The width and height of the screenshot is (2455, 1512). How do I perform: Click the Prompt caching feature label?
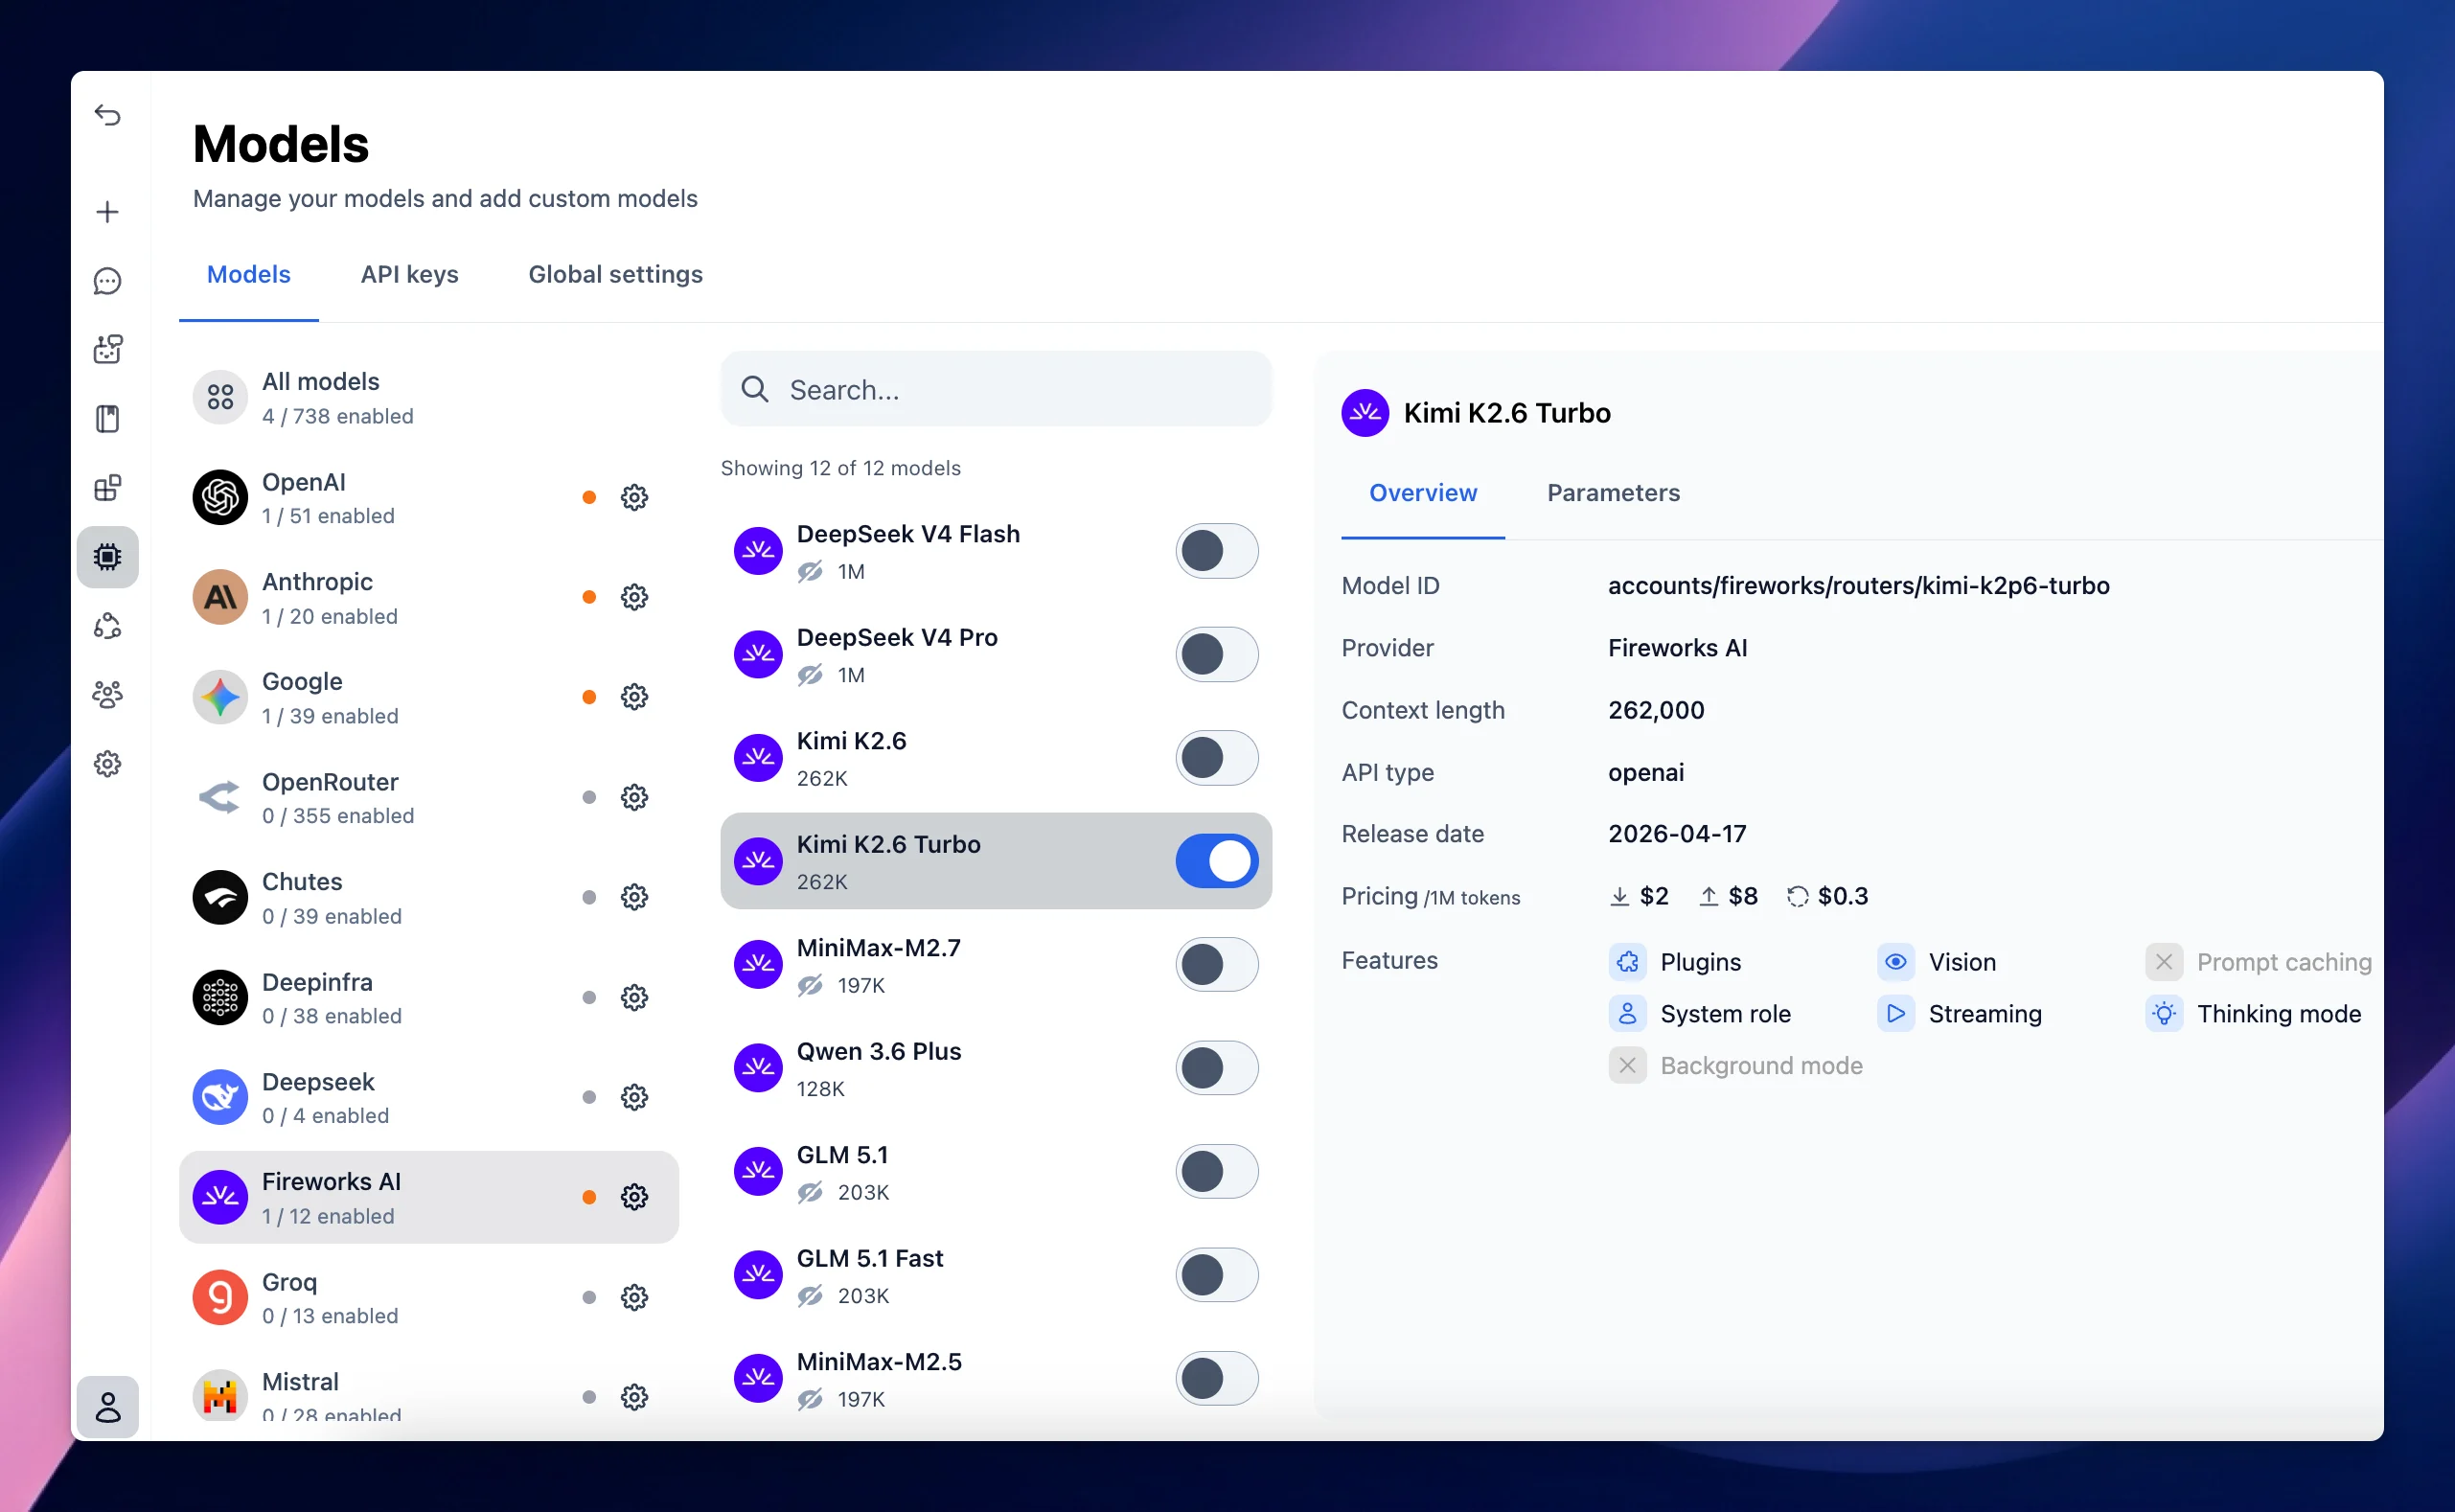[2284, 962]
